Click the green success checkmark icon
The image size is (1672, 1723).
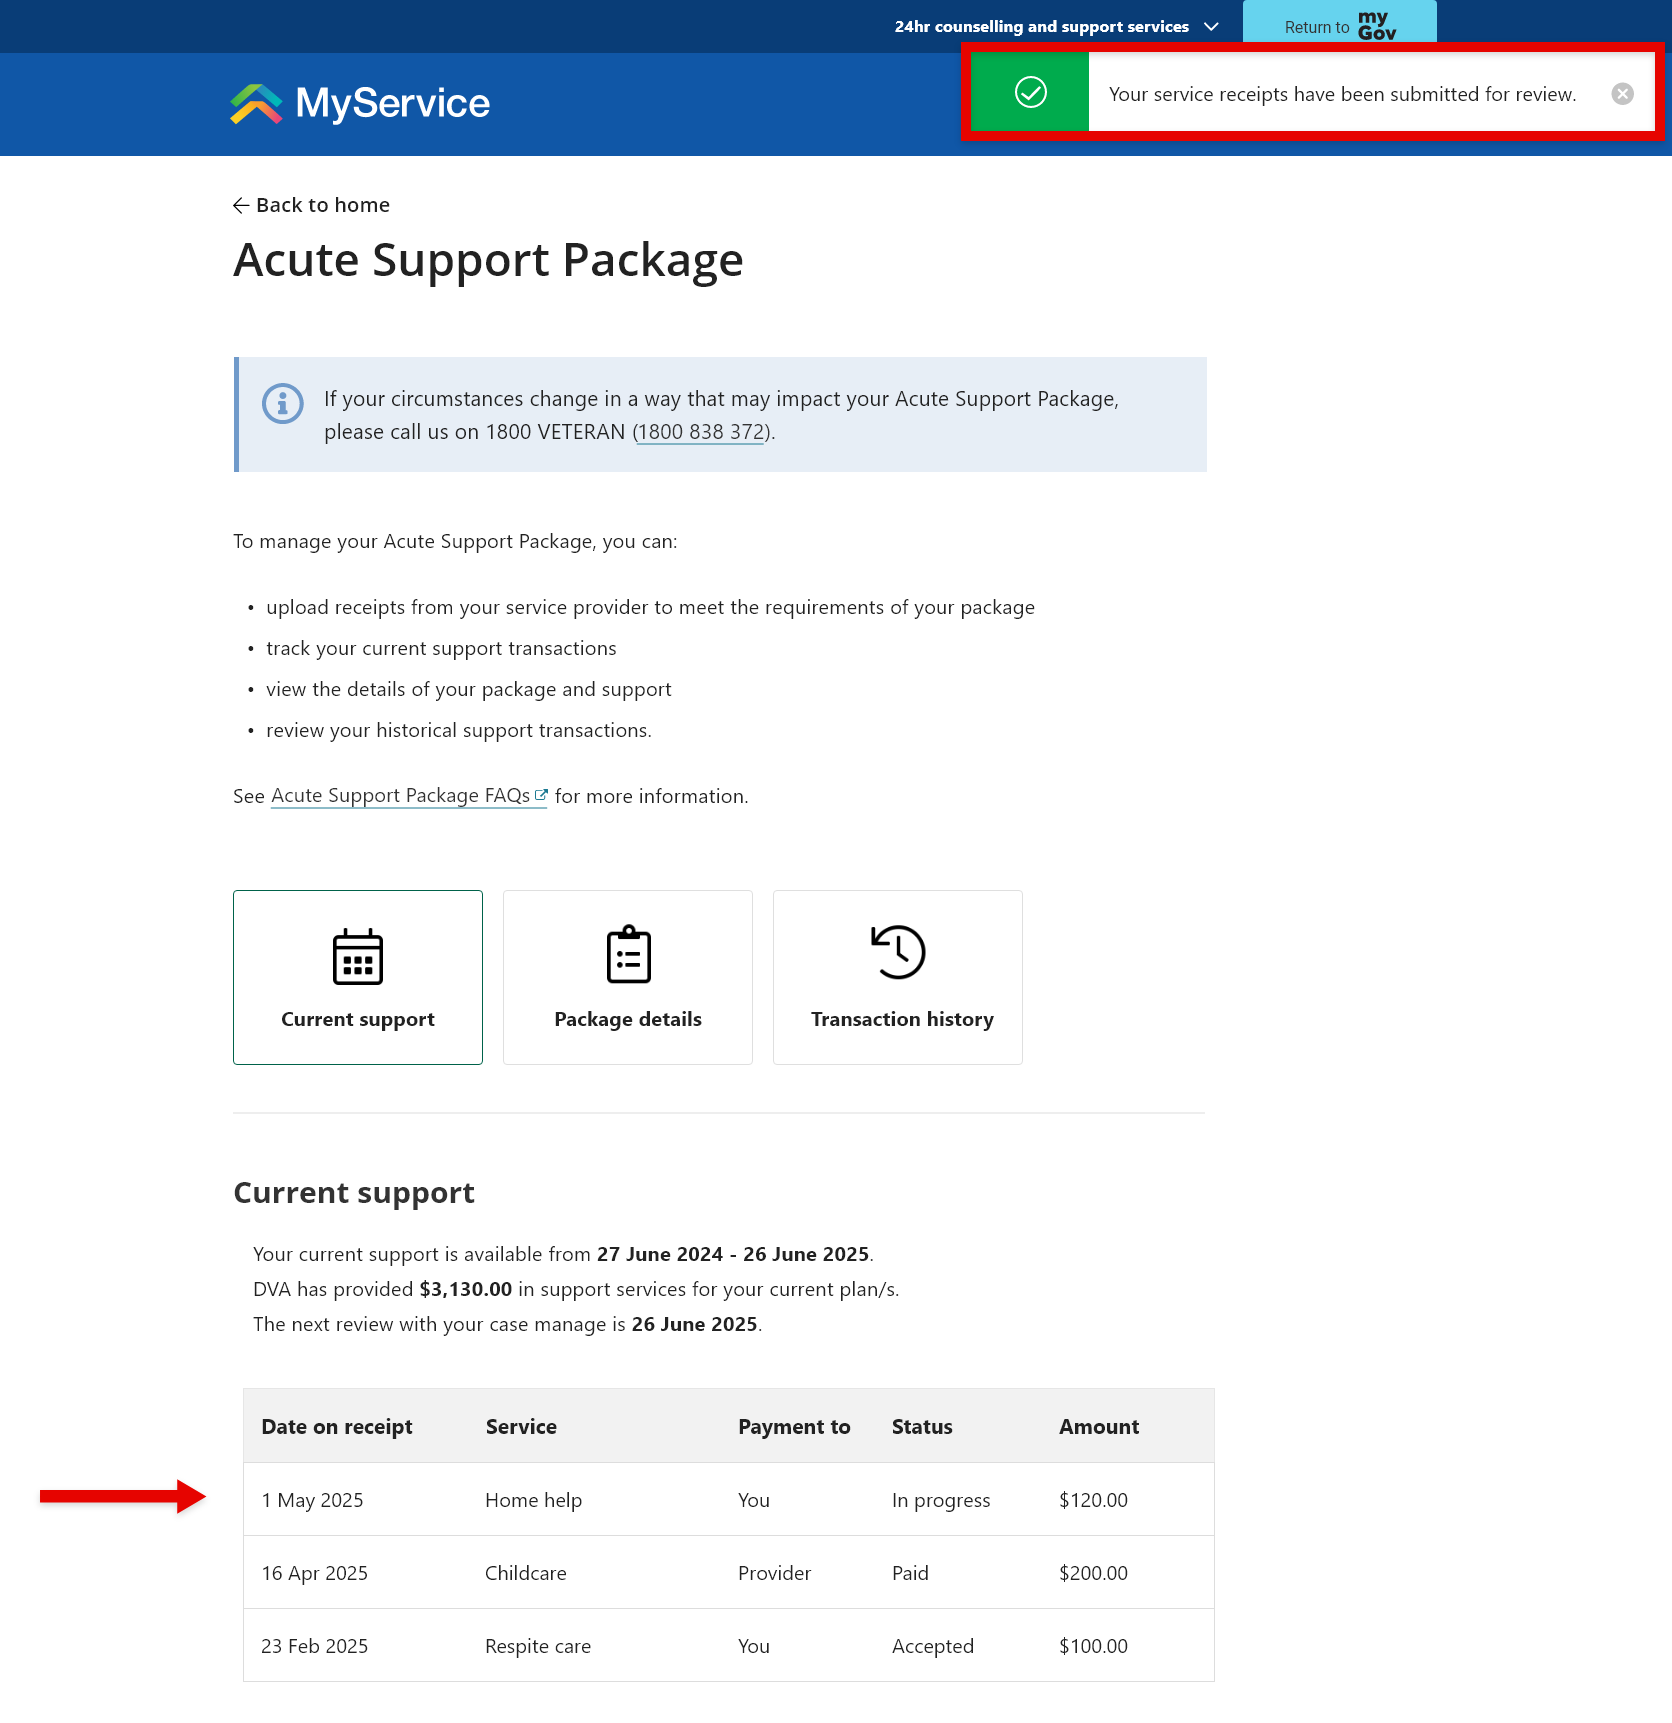pyautogui.click(x=1029, y=94)
